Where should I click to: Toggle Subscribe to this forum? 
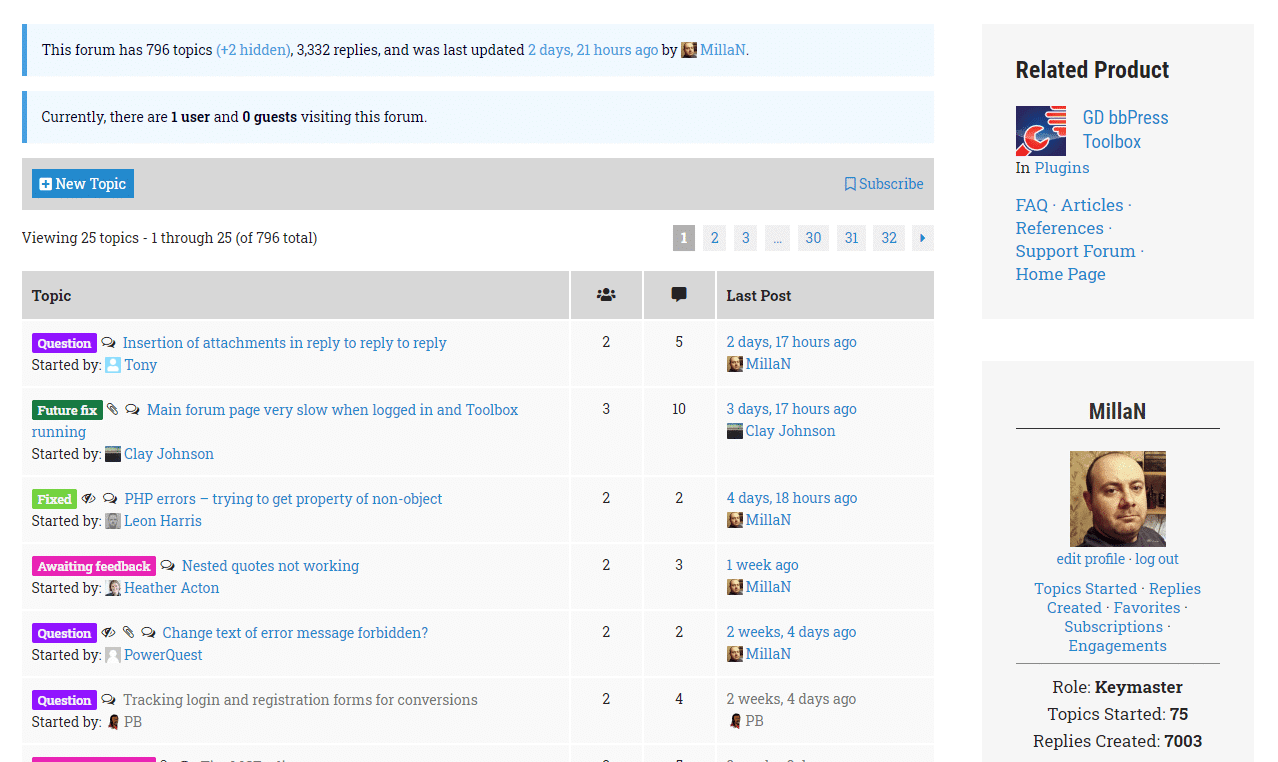tap(884, 184)
